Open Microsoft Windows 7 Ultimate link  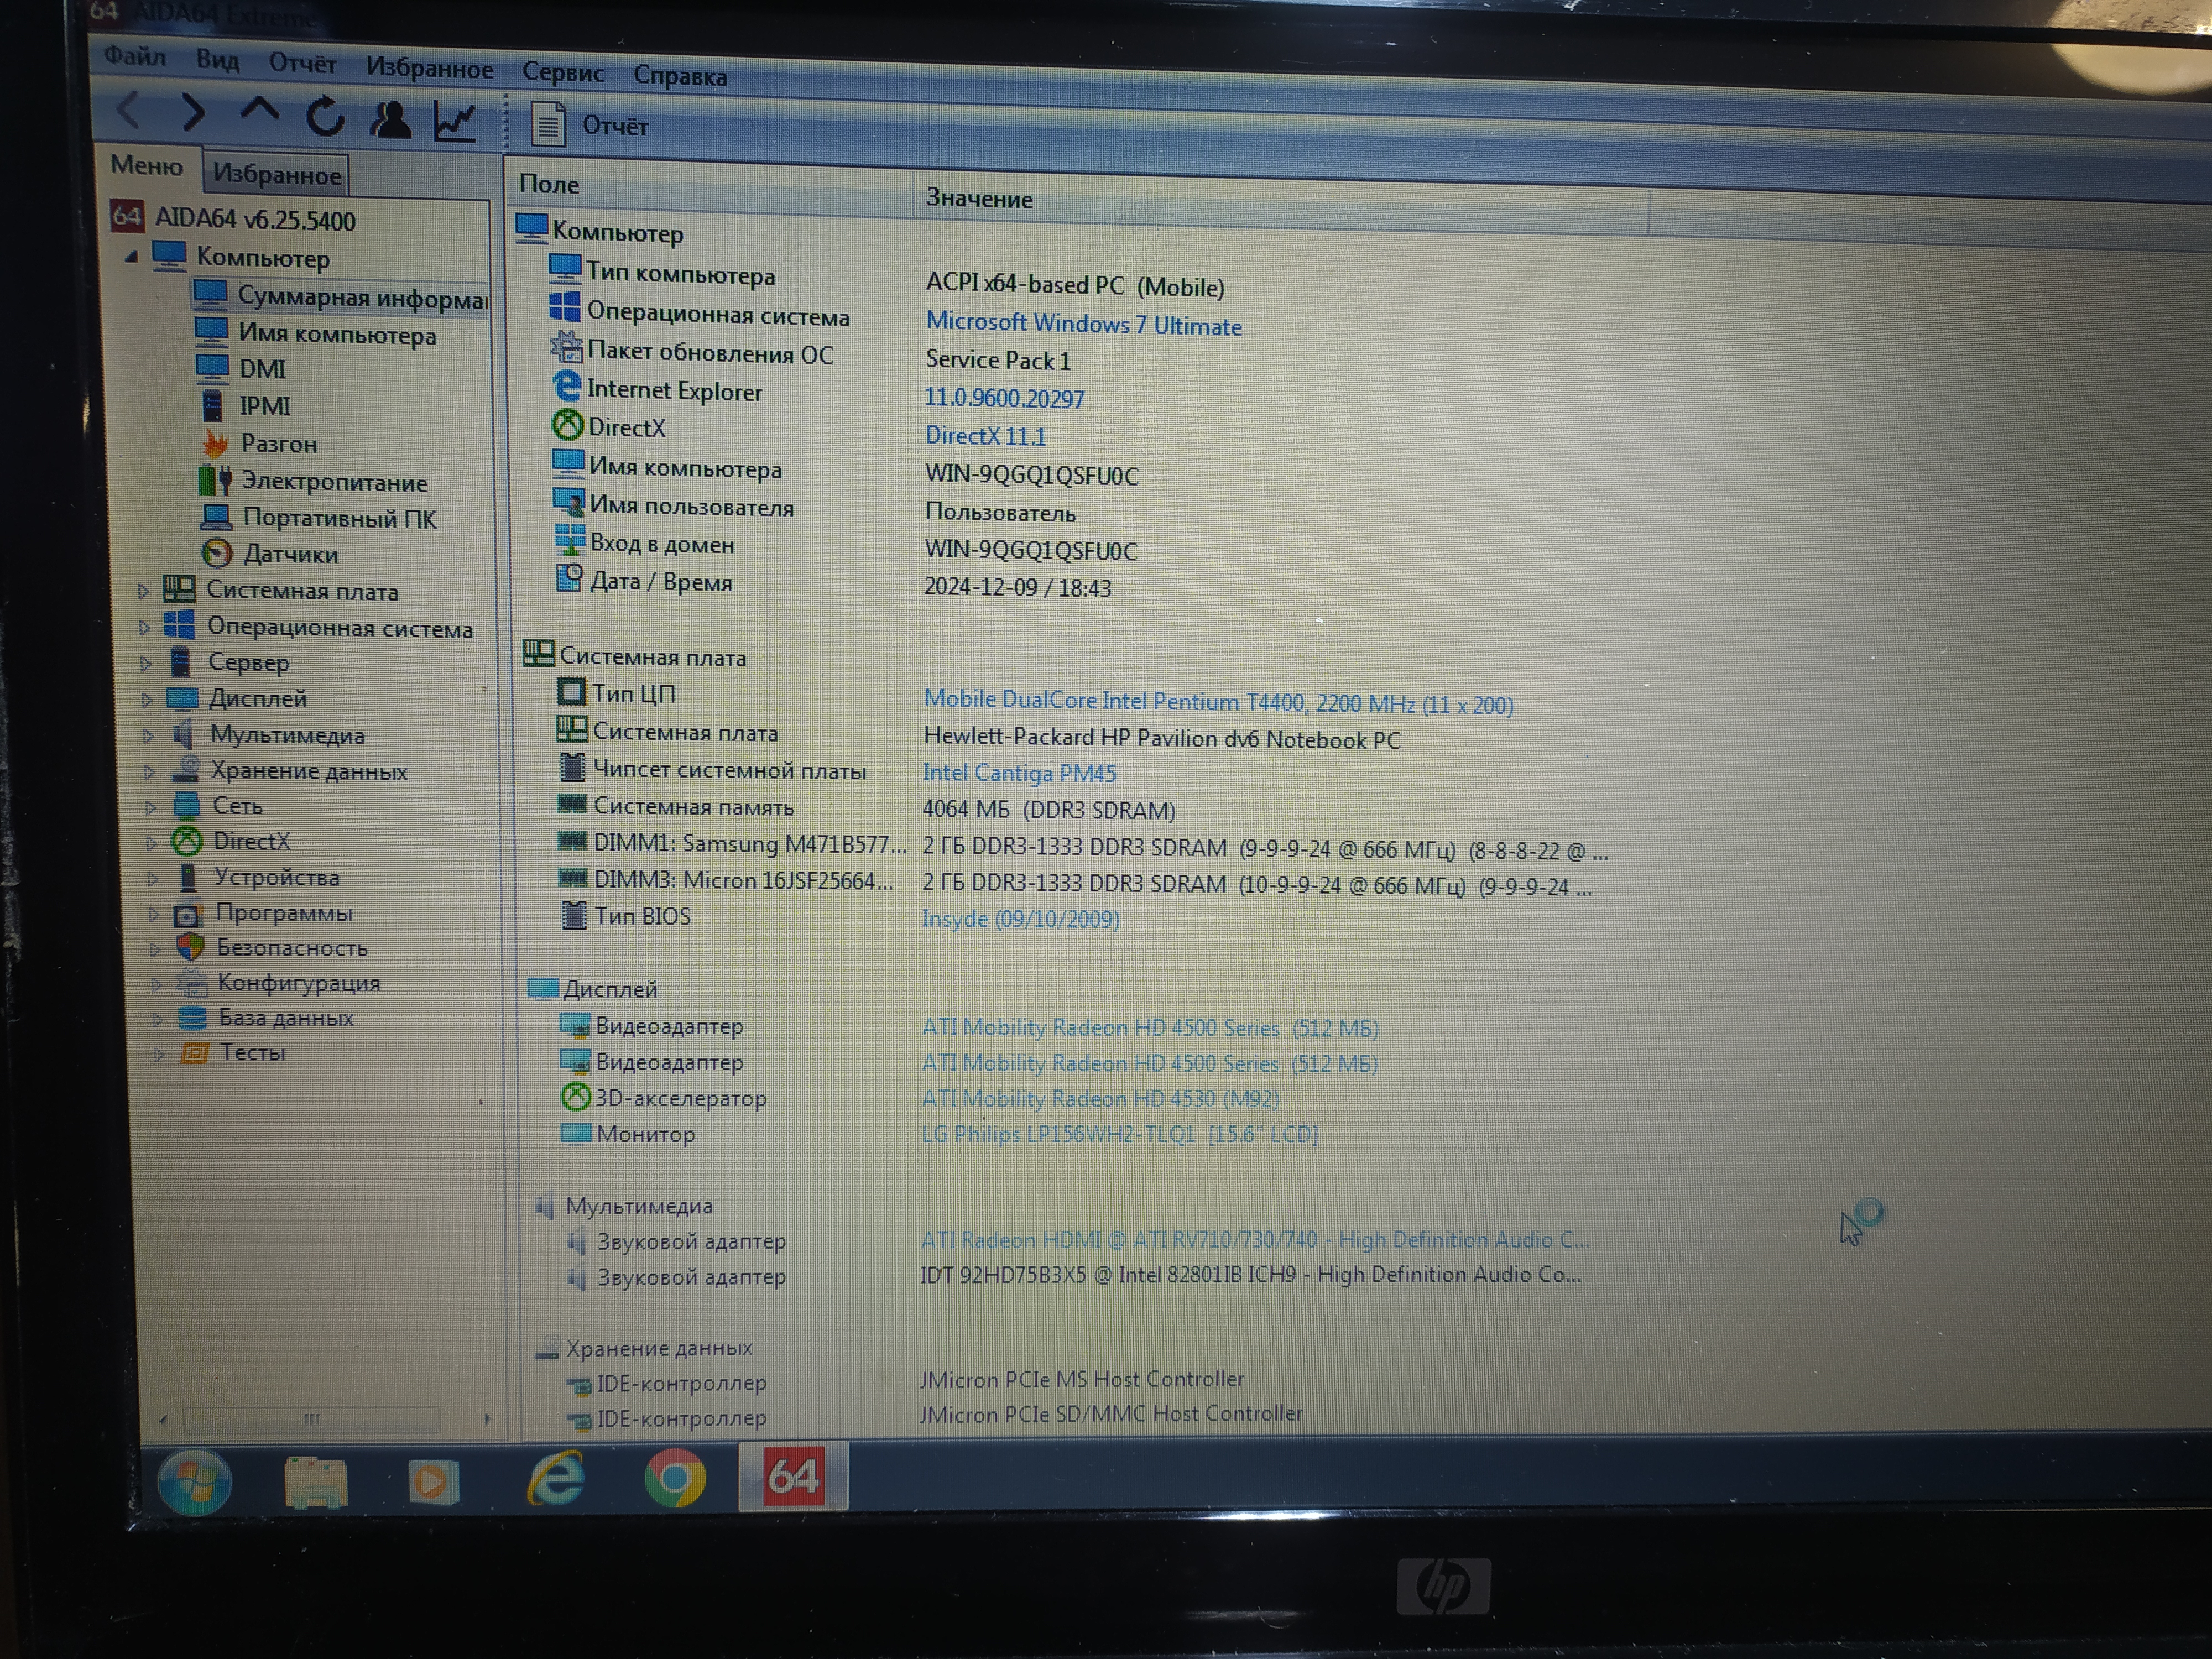(1083, 324)
